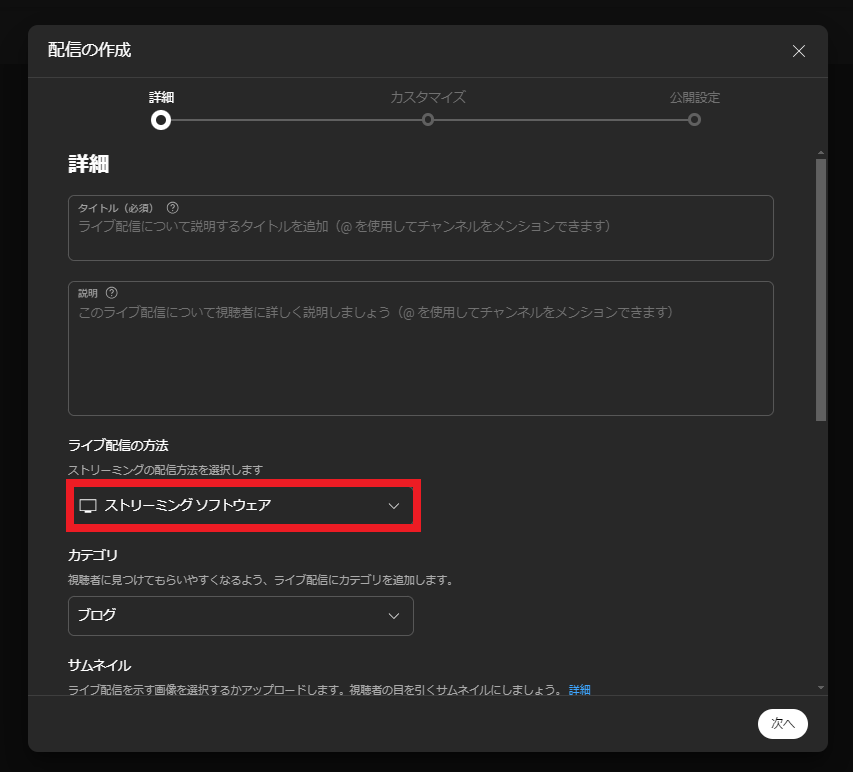Click the 詳細 step circle indicator

coord(161,120)
